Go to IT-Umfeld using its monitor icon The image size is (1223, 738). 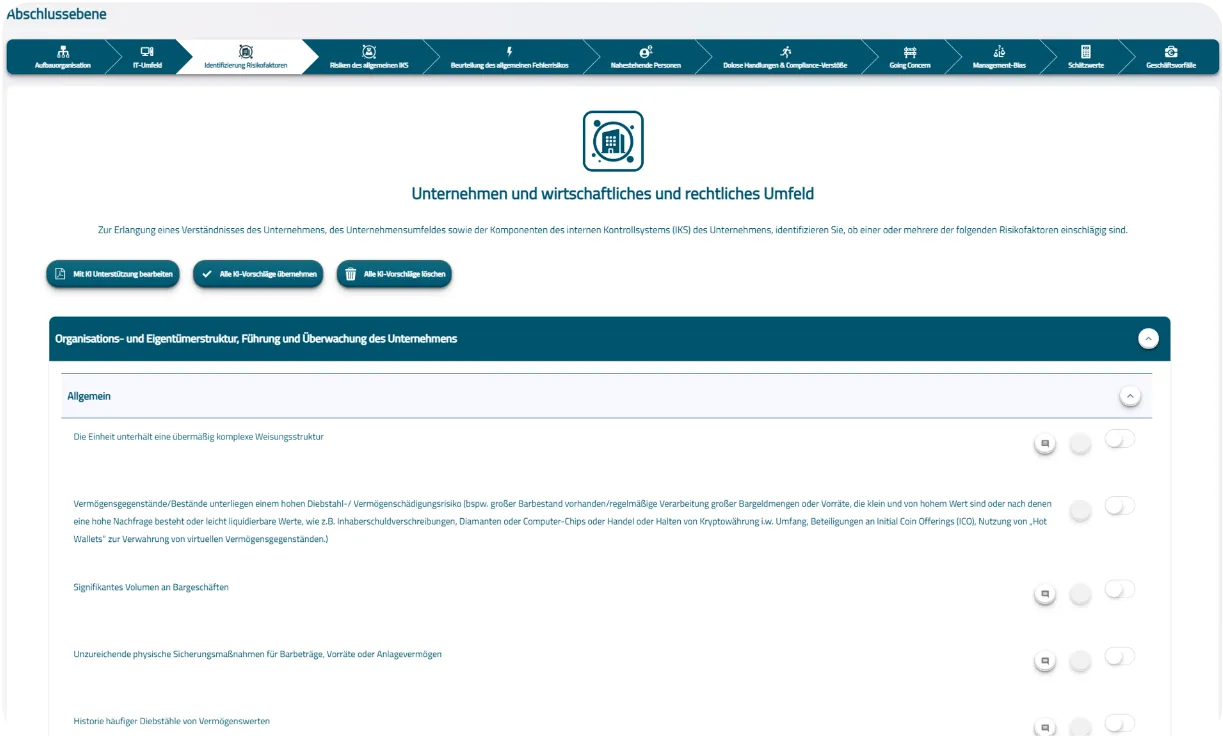[147, 51]
